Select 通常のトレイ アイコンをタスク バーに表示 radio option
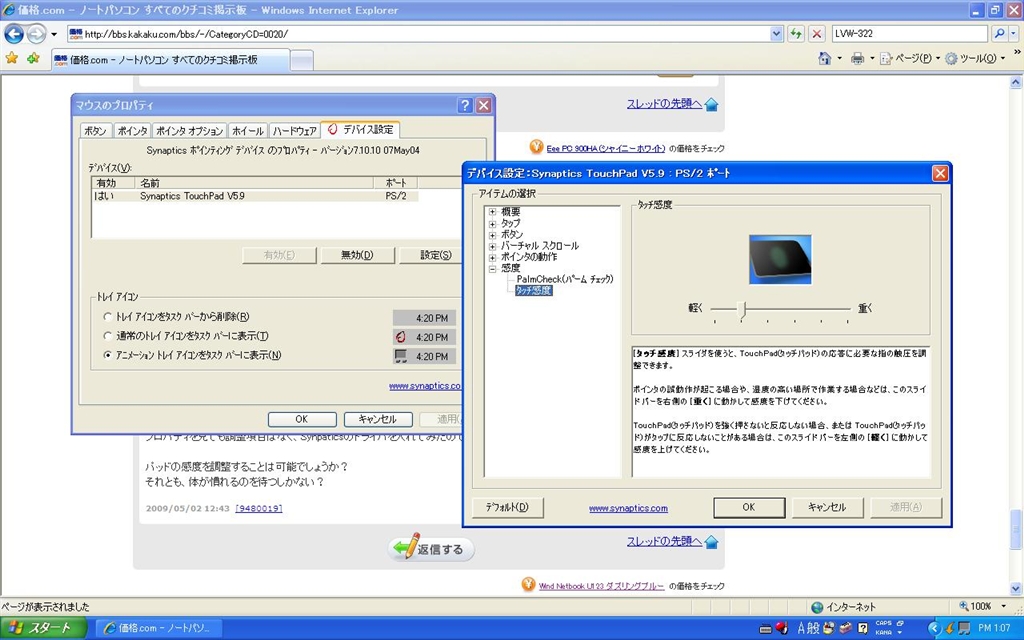The width and height of the screenshot is (1024, 640). tap(108, 336)
